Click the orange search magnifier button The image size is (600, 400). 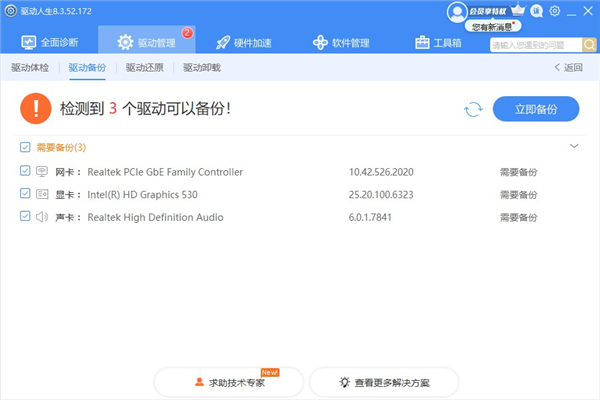pos(589,45)
